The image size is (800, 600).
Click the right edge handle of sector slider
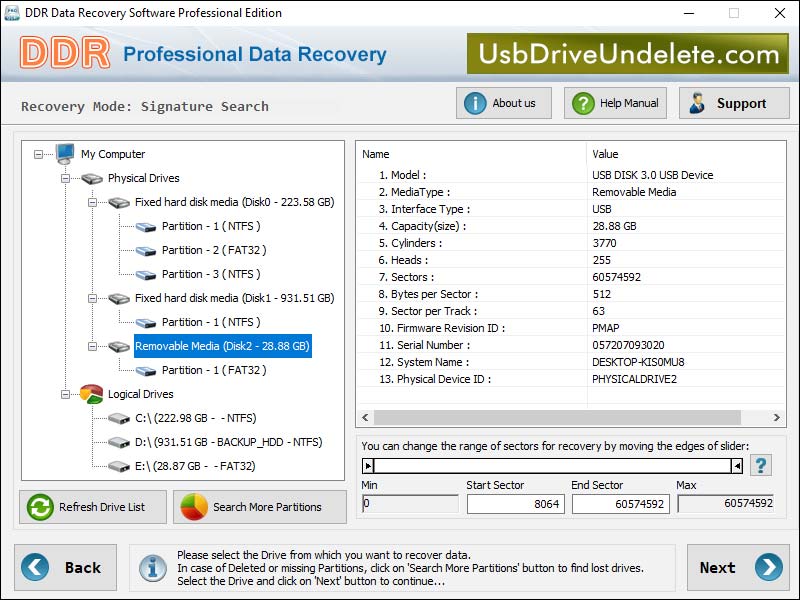coord(737,465)
